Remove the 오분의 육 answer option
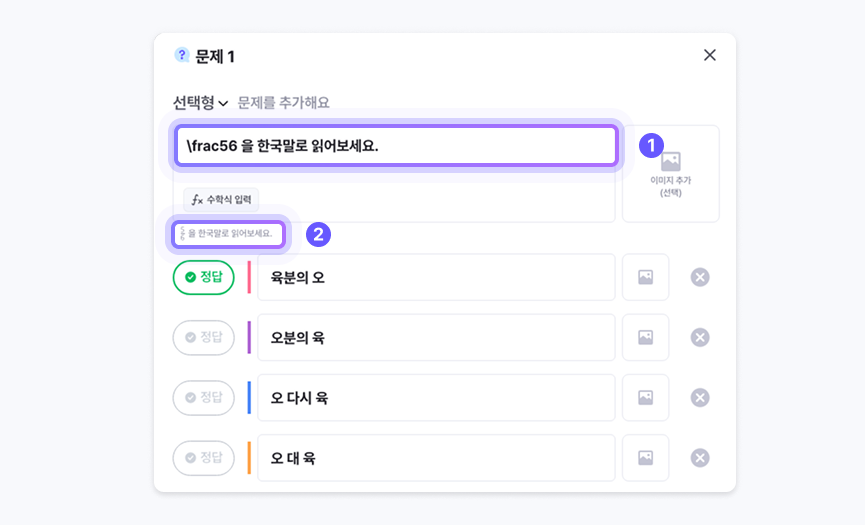865x525 pixels. (x=700, y=337)
